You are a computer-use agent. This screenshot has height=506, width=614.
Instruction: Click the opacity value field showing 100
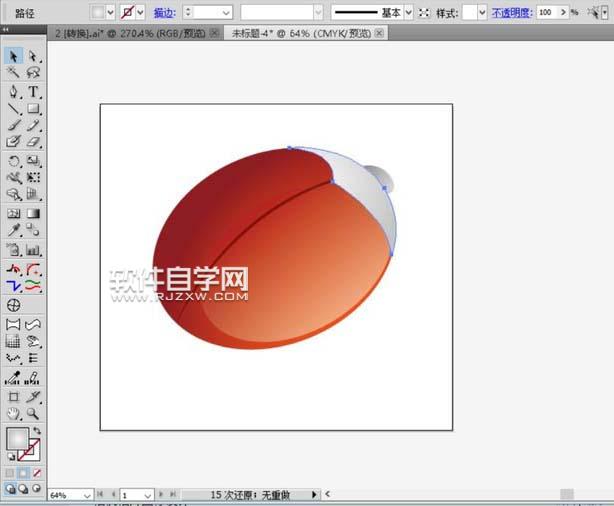pos(547,13)
